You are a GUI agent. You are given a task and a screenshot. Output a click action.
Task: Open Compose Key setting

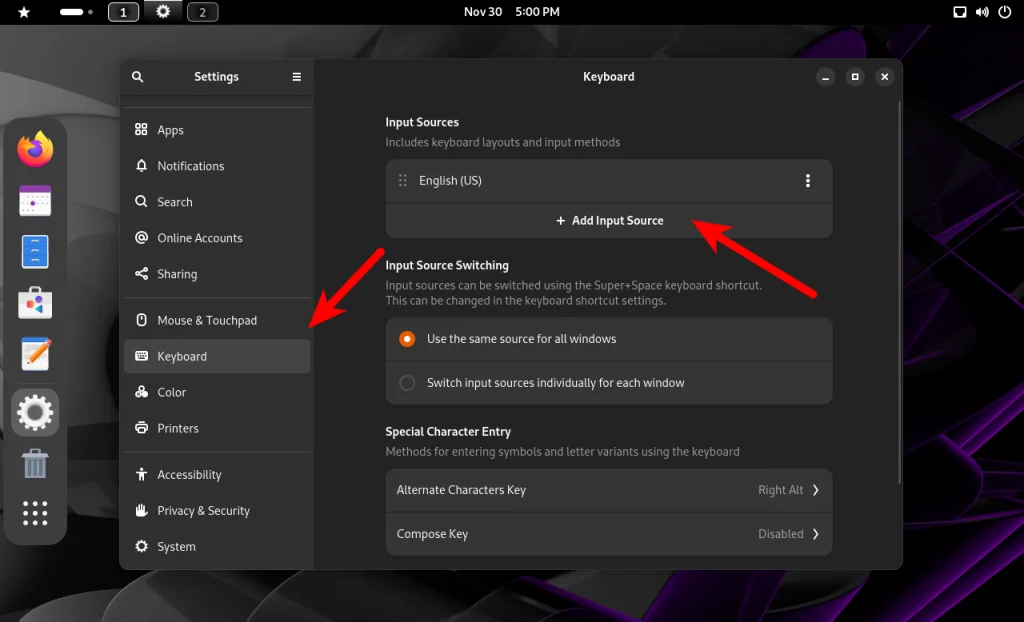(x=609, y=534)
